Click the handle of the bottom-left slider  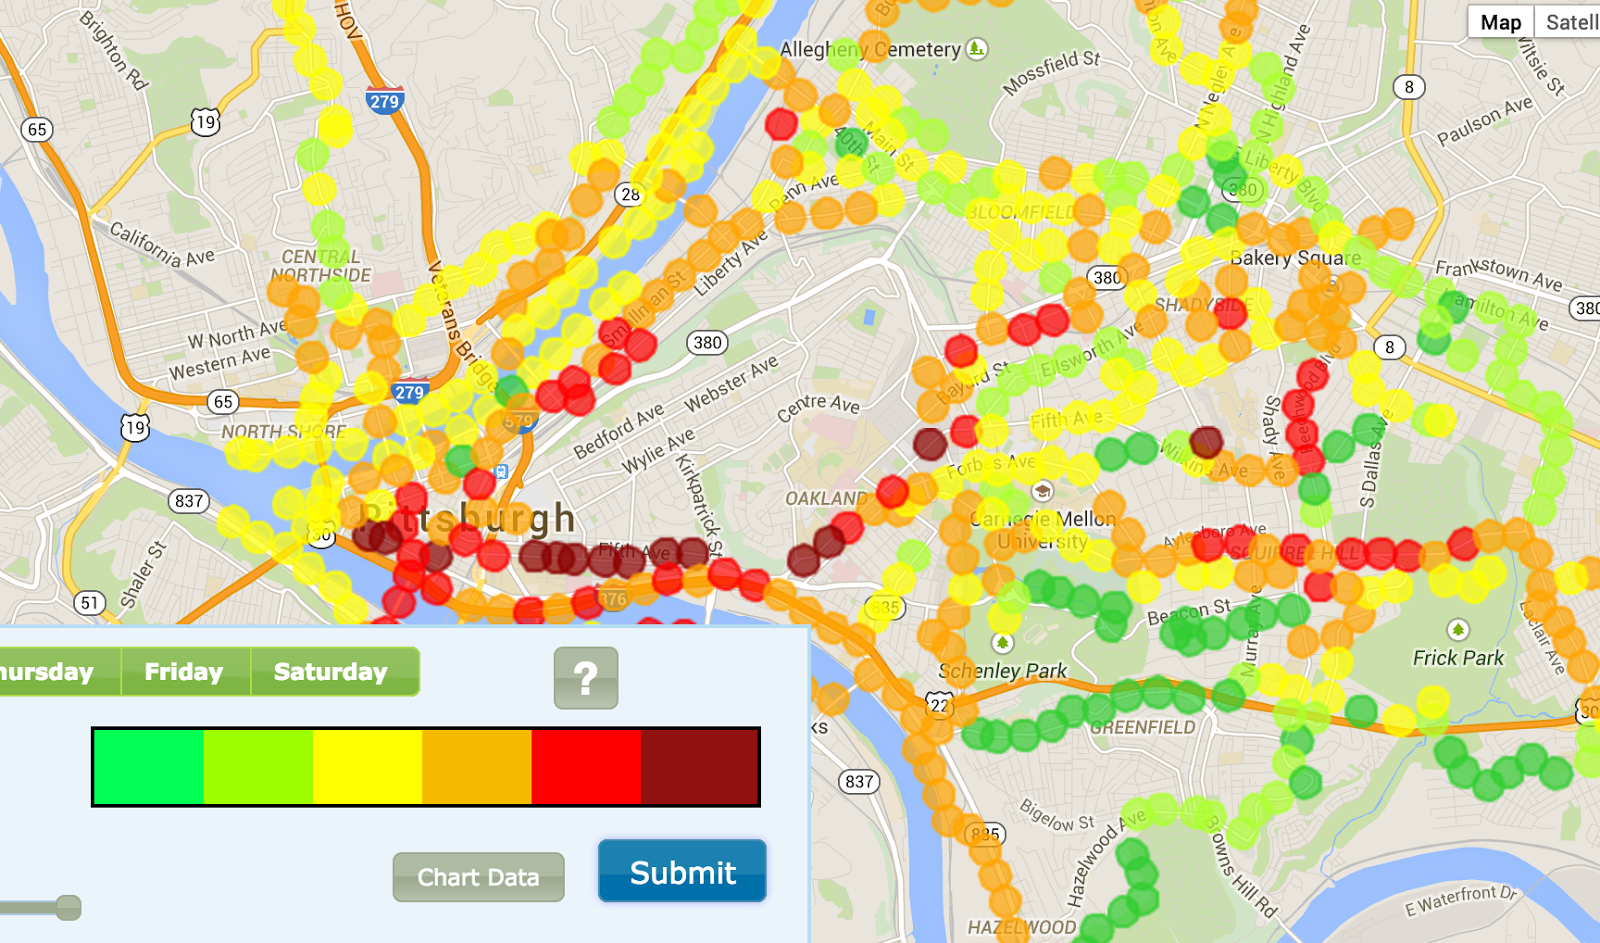pyautogui.click(x=67, y=907)
